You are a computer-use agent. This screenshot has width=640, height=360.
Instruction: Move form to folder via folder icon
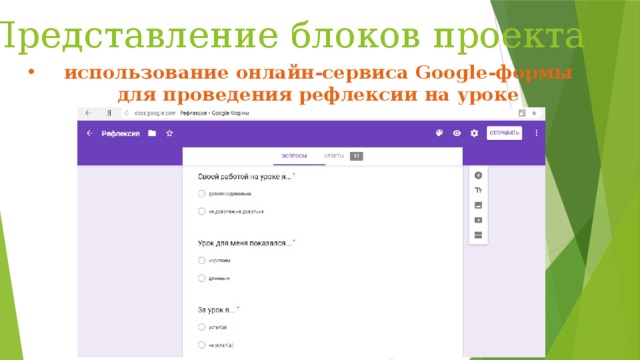click(x=152, y=133)
